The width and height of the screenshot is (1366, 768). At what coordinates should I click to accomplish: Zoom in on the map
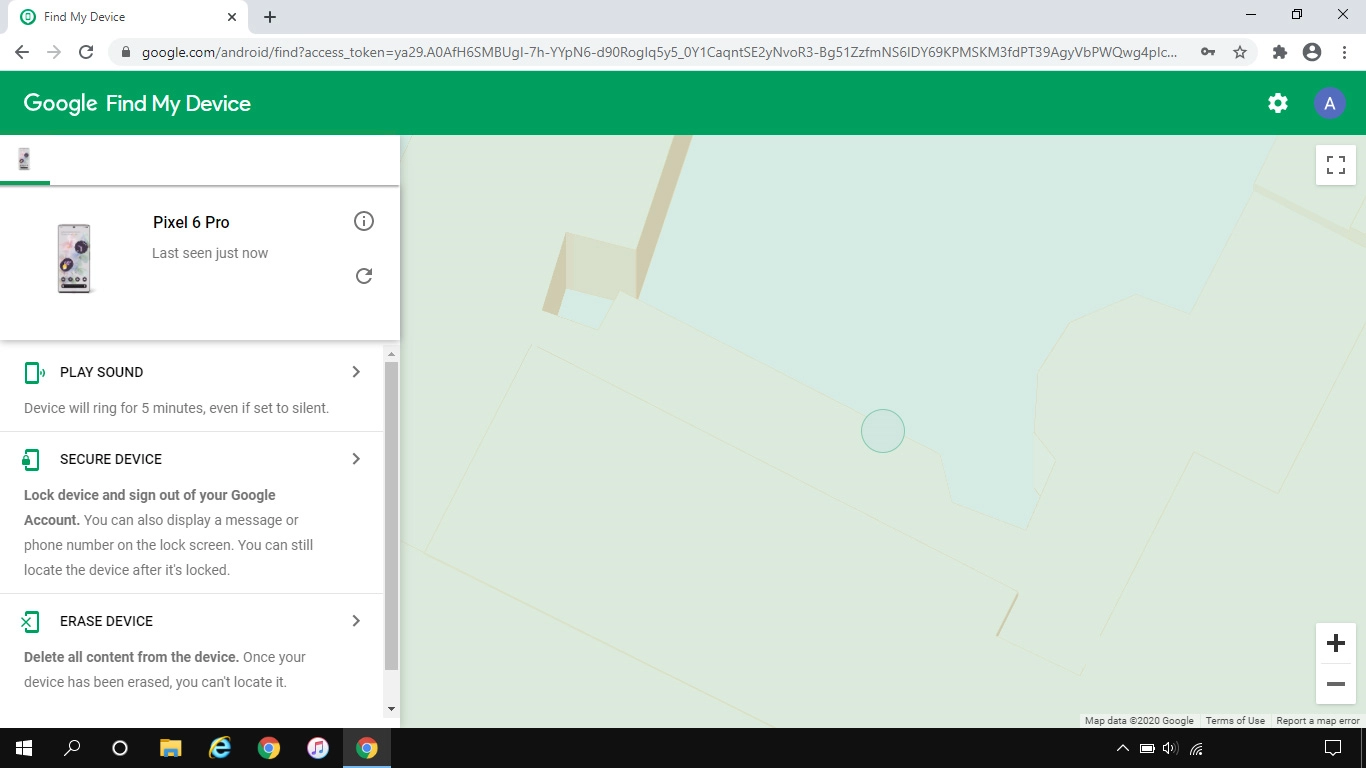click(x=1335, y=643)
